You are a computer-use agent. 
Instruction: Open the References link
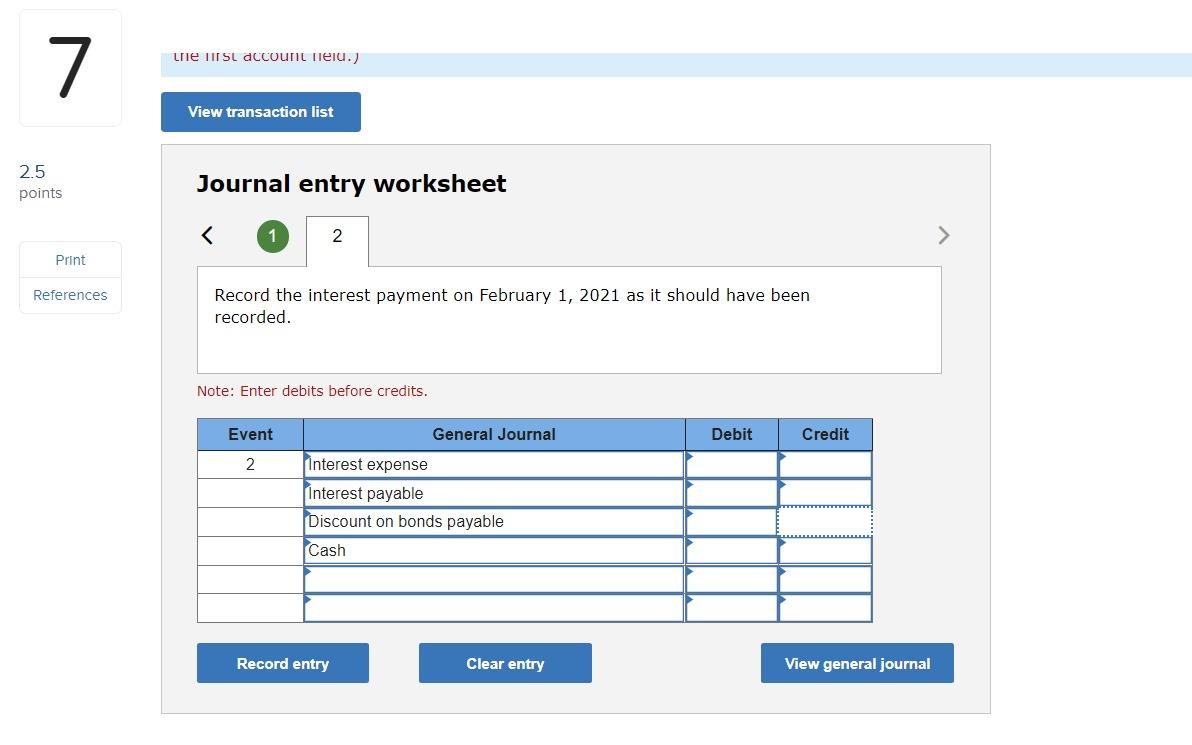click(70, 294)
